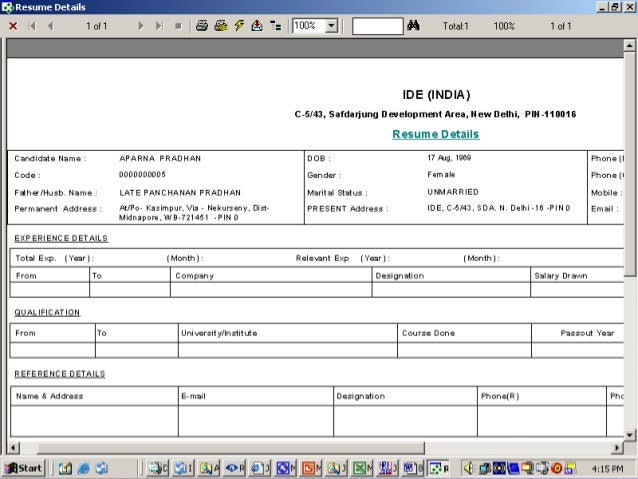Image resolution: width=638 pixels, height=479 pixels.
Task: Select the DOB value 17 Aug, 1969
Action: (449, 158)
